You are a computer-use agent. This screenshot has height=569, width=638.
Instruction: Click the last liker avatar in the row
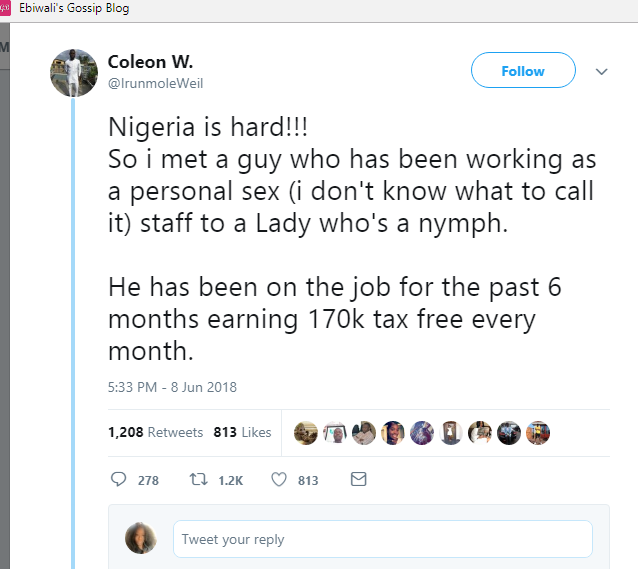[538, 432]
